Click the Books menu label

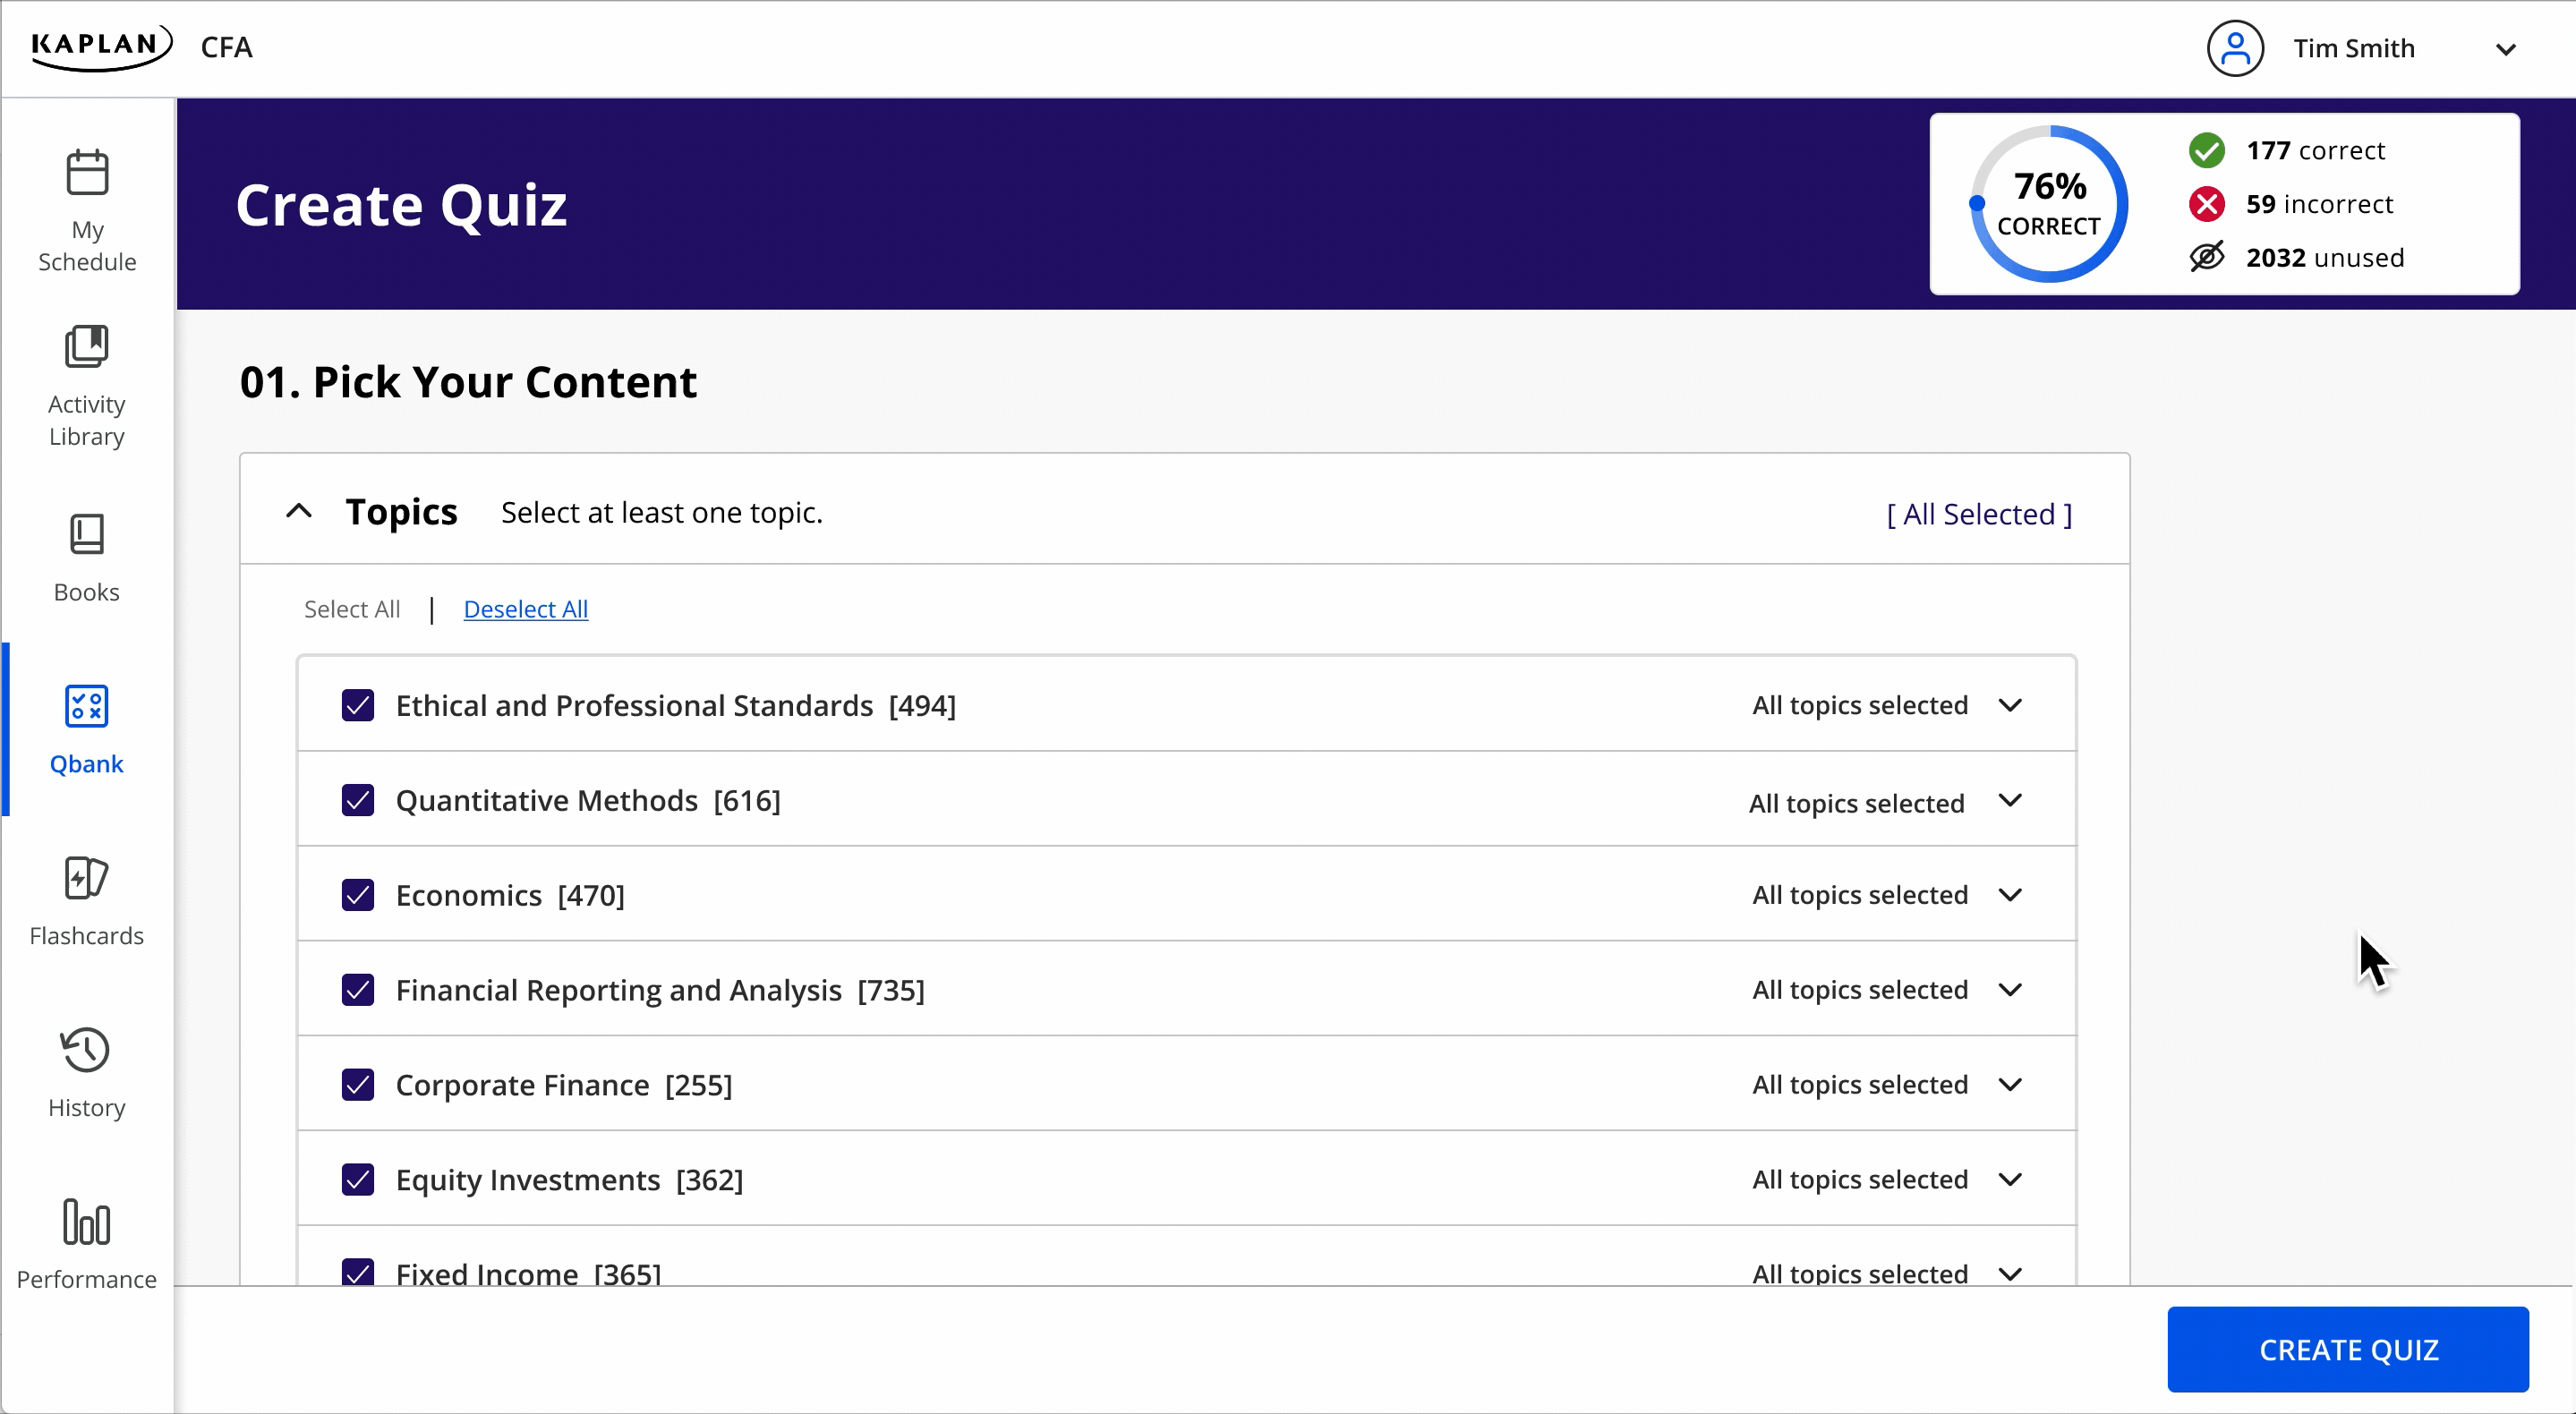(87, 592)
